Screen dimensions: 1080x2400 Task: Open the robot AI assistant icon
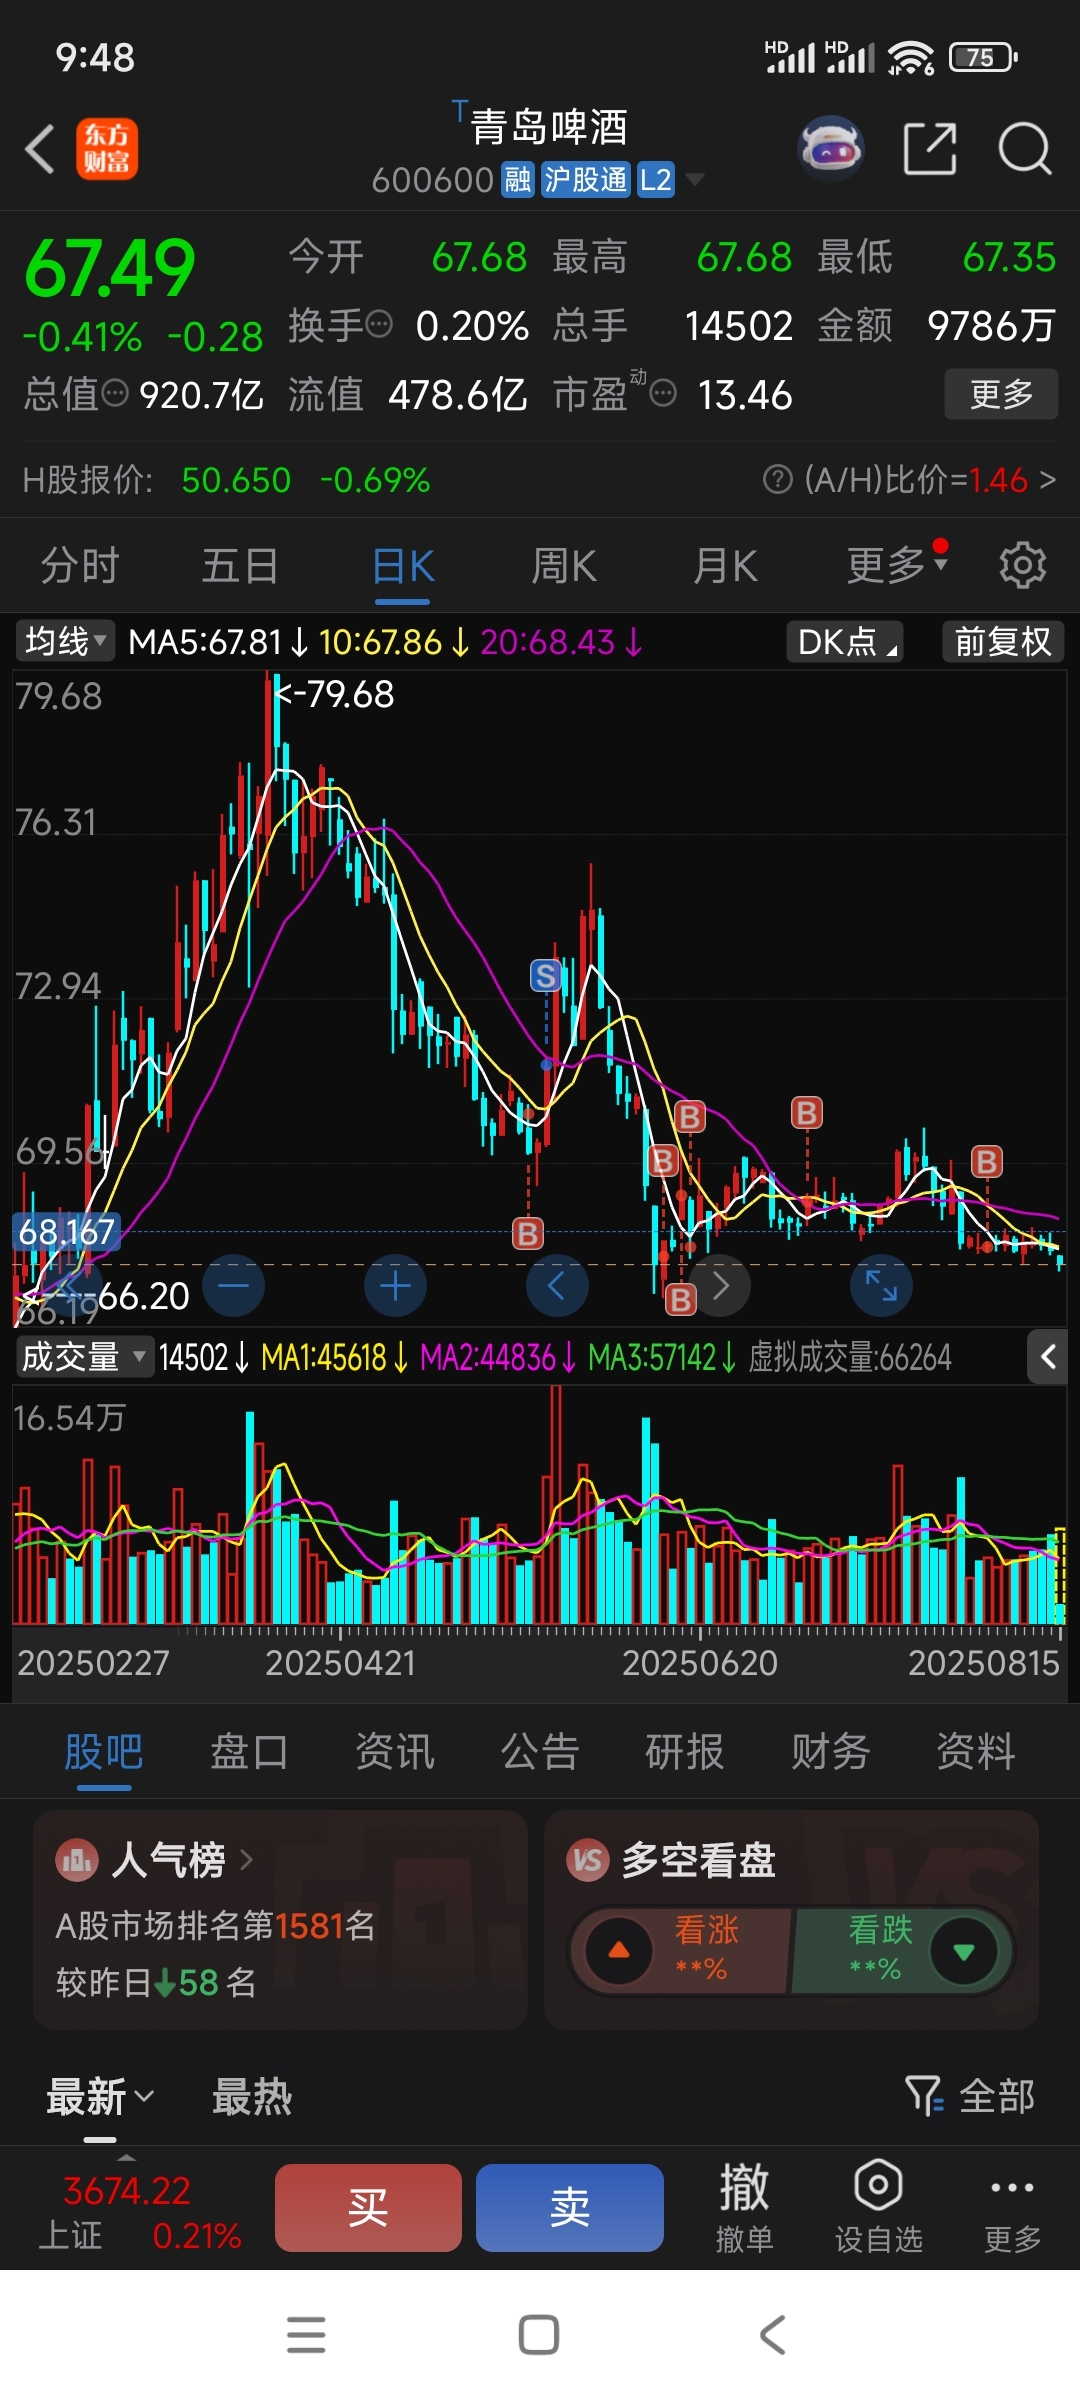(831, 149)
